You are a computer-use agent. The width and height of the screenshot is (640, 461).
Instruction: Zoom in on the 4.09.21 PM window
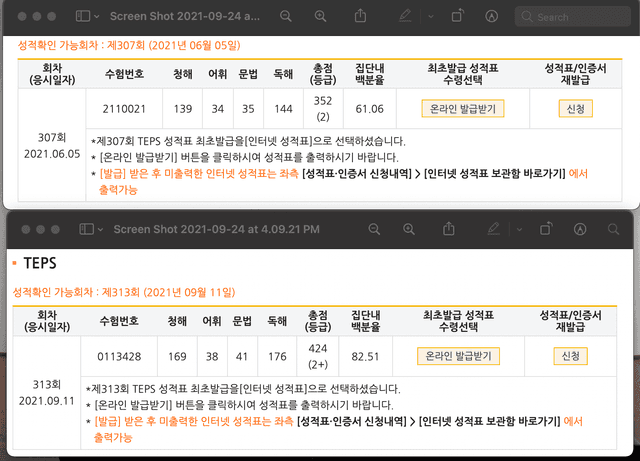(409, 229)
